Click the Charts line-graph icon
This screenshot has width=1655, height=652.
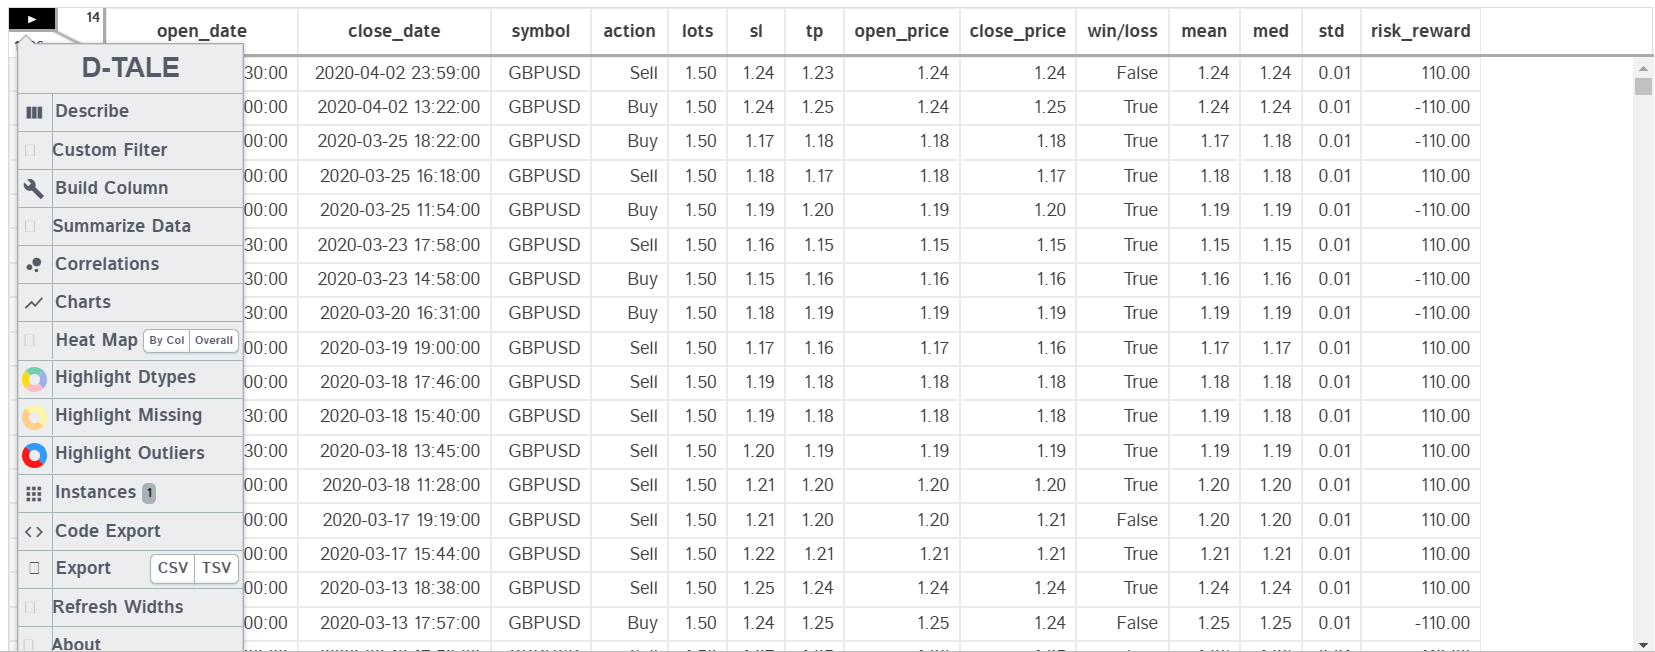tap(34, 303)
